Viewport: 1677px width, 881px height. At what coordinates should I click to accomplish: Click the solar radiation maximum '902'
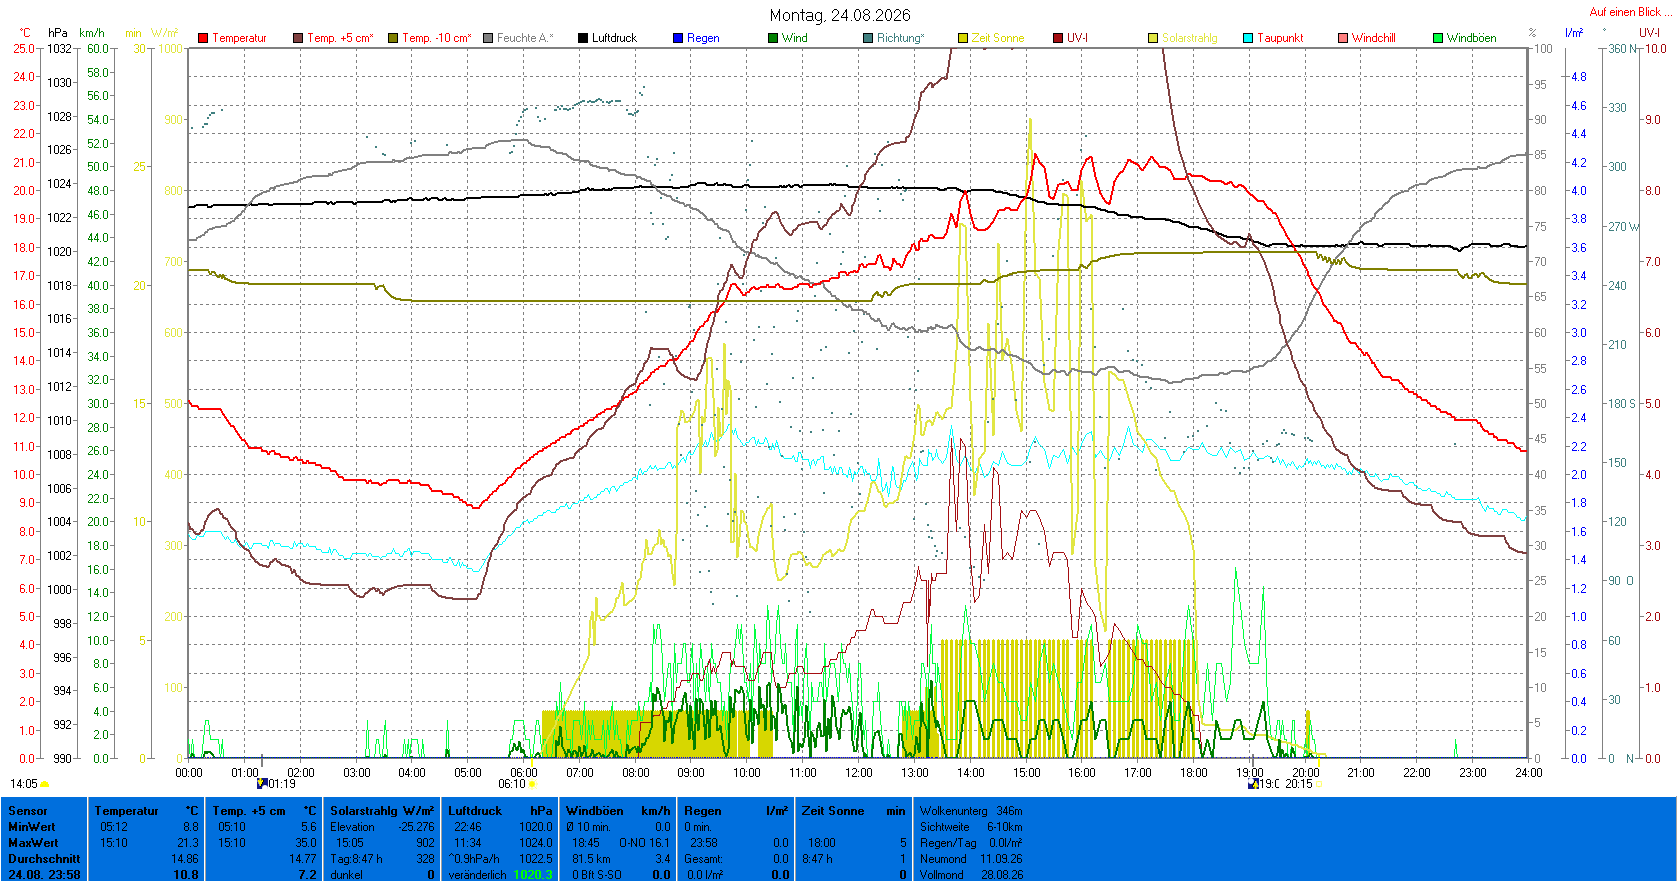[x=425, y=843]
